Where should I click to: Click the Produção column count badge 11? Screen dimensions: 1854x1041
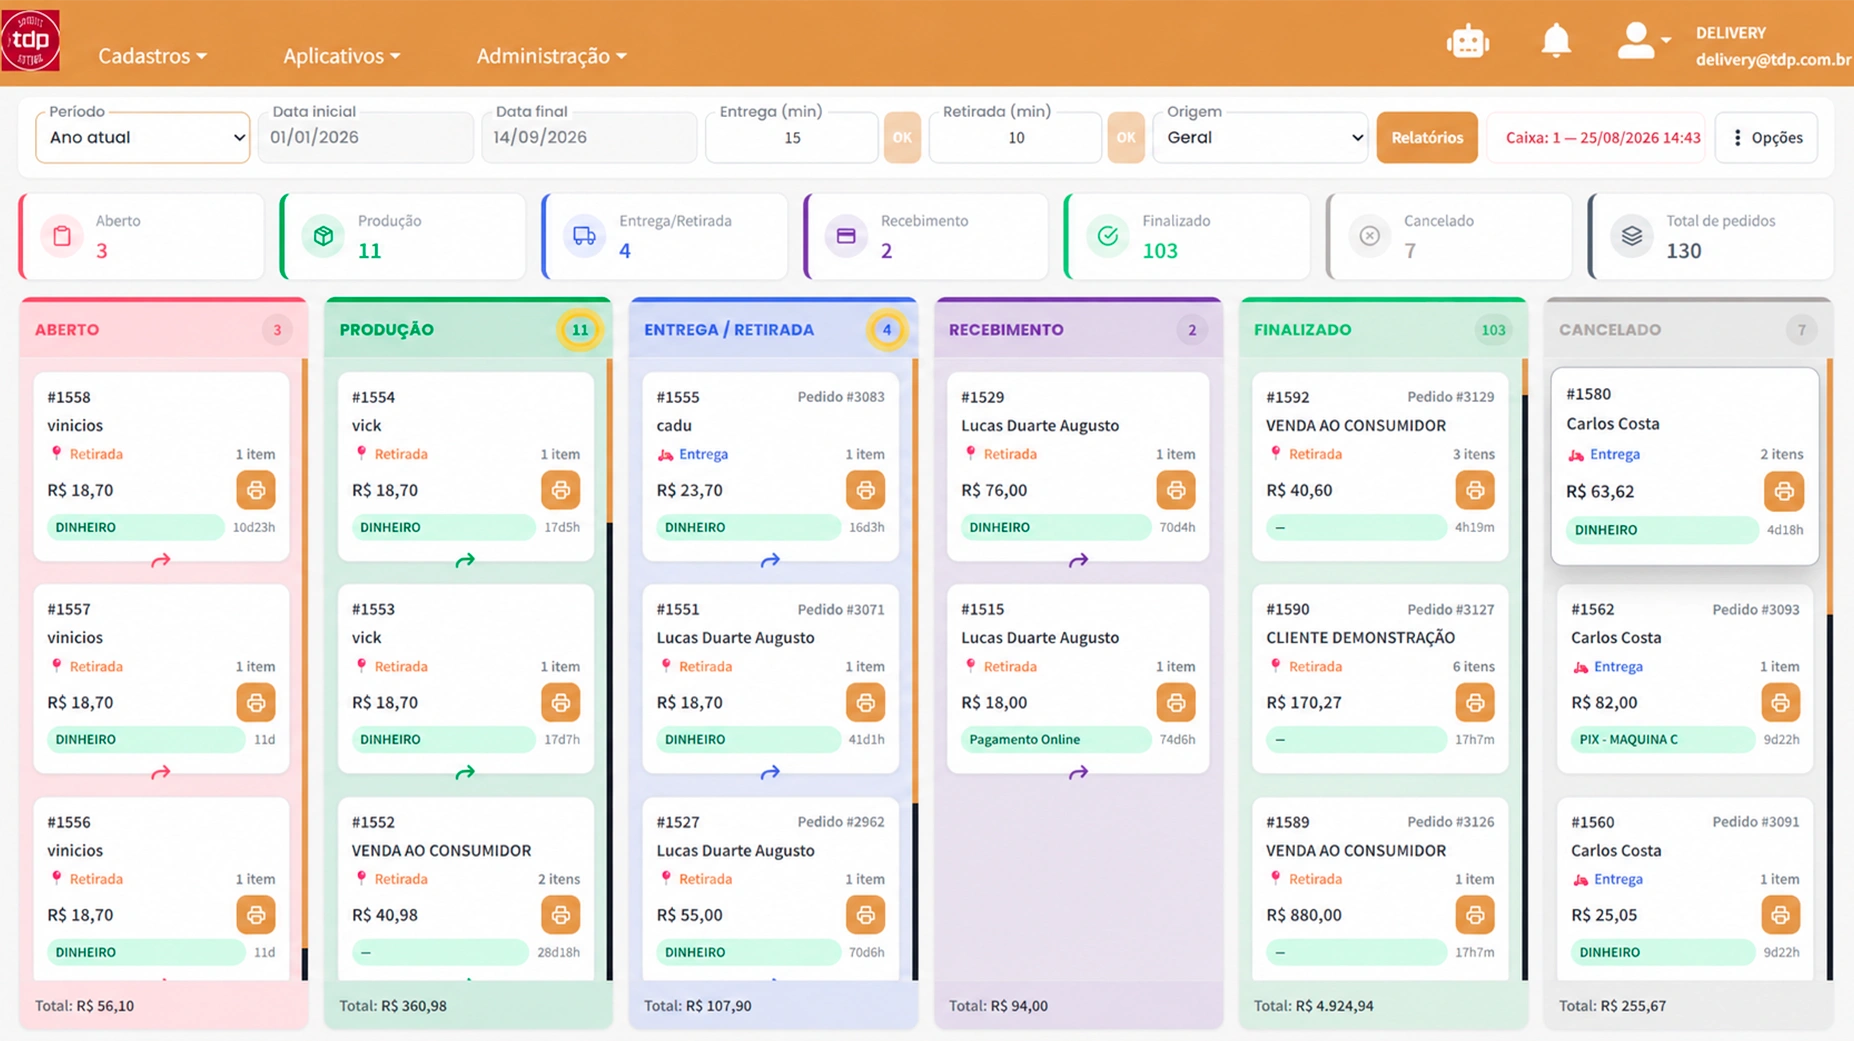point(580,330)
